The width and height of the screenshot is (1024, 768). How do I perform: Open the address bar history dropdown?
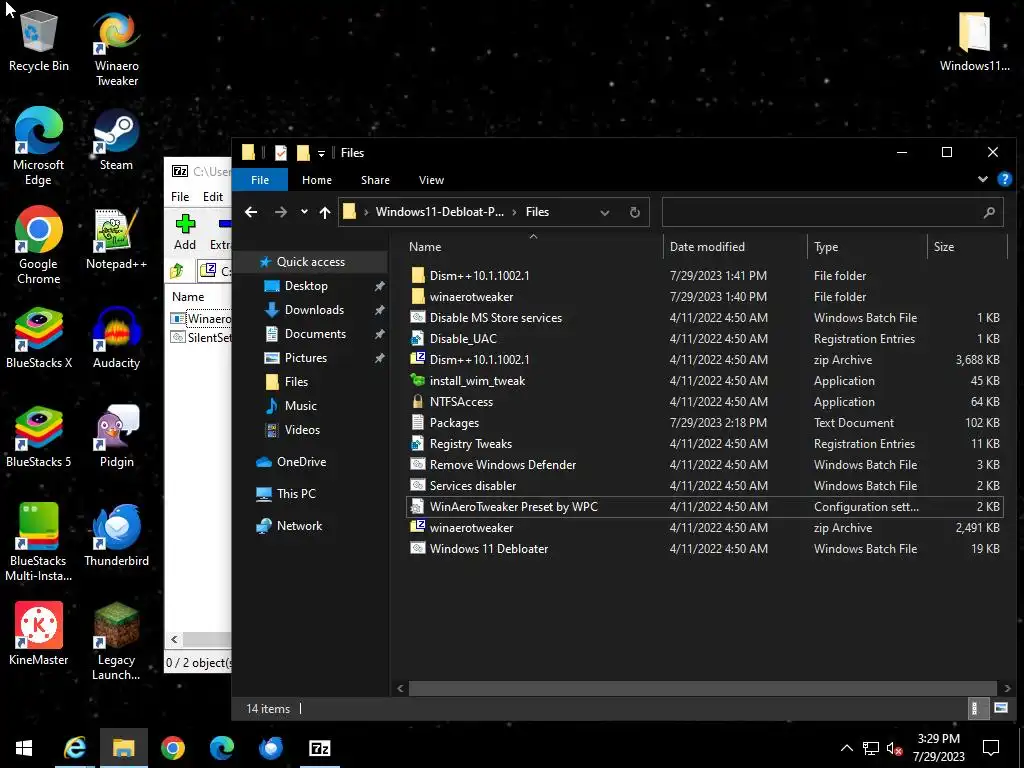(605, 212)
